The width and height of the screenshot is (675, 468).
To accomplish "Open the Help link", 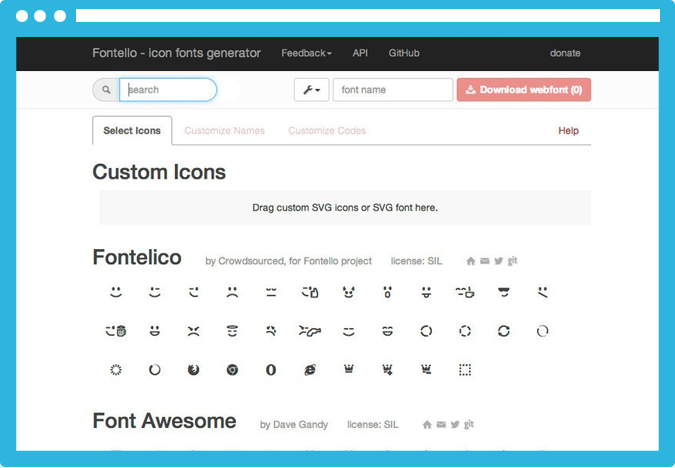I will 568,130.
